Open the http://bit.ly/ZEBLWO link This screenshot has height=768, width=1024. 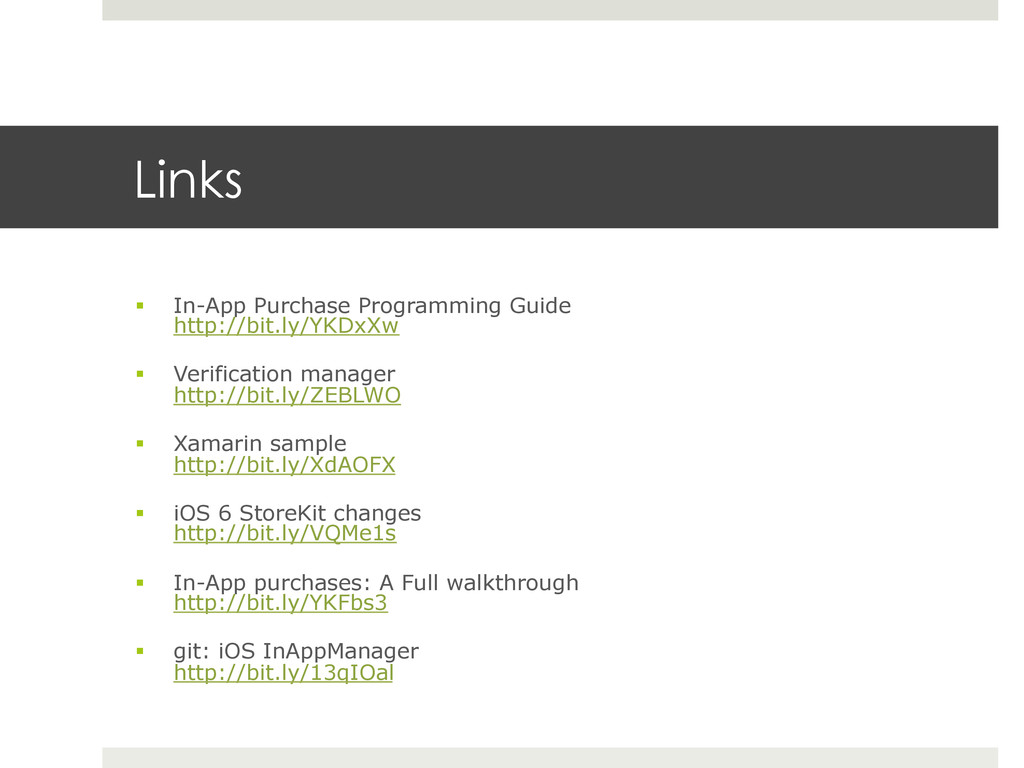coord(287,395)
